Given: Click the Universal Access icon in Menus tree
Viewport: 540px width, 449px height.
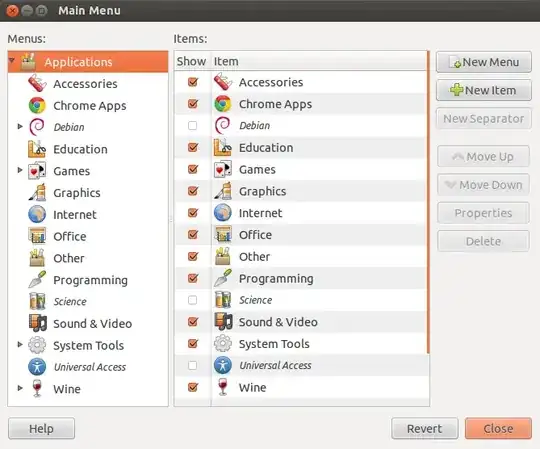Looking at the screenshot, I should (x=37, y=367).
